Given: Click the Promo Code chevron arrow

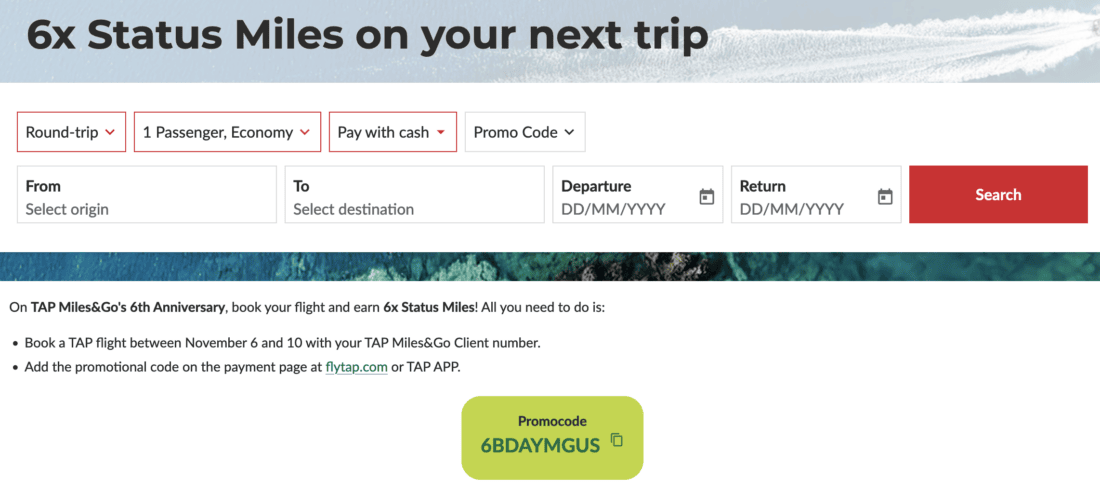Looking at the screenshot, I should coord(569,132).
